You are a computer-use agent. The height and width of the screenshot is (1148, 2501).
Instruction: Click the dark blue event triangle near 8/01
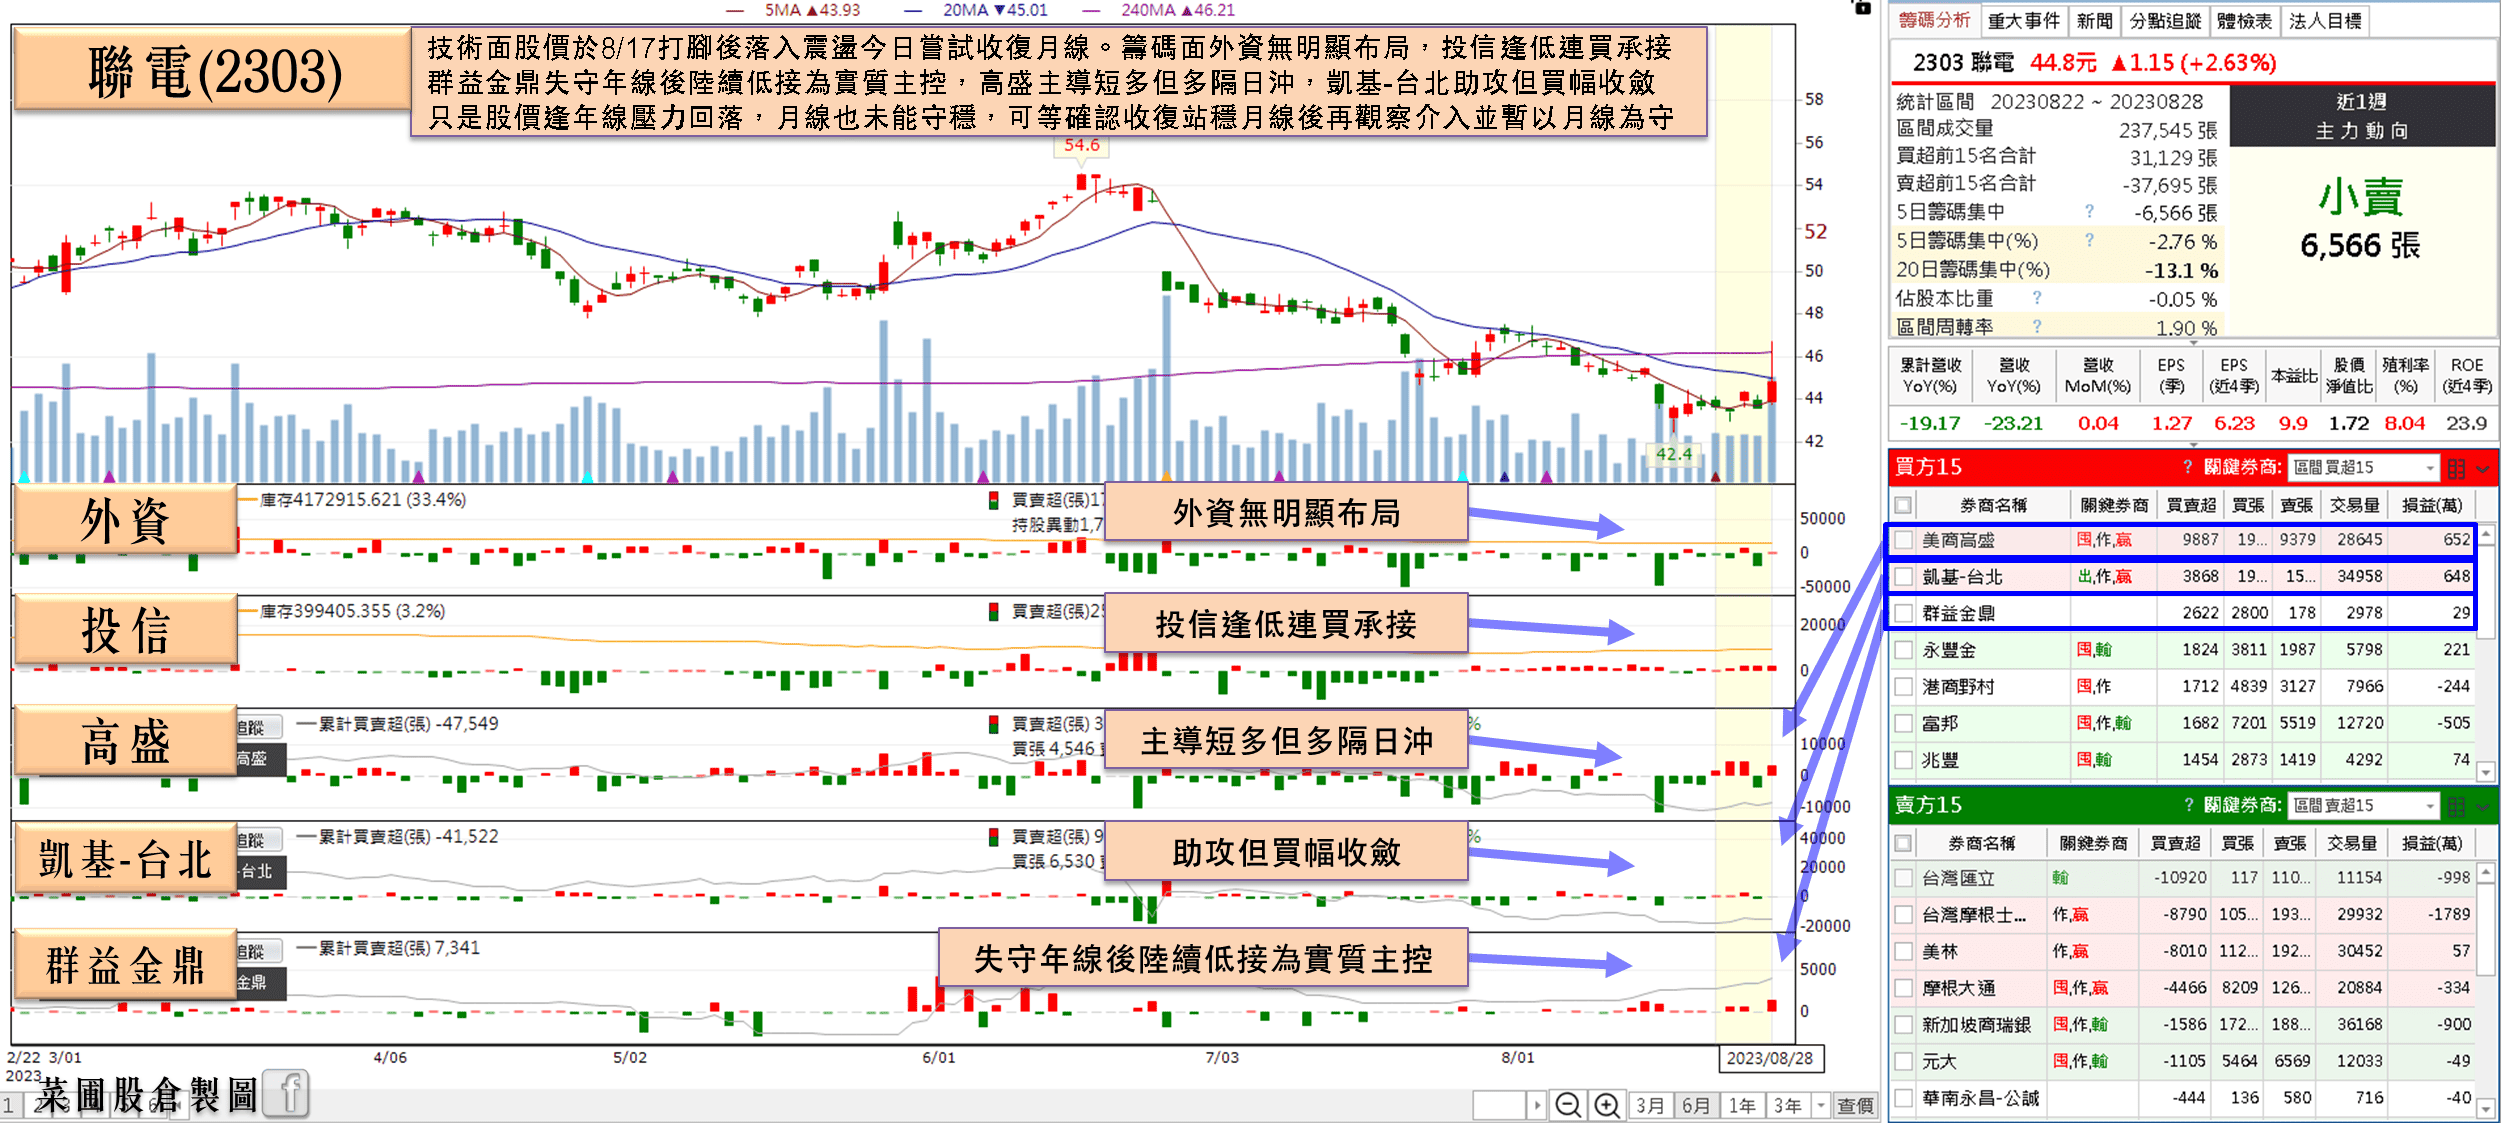pyautogui.click(x=1505, y=477)
